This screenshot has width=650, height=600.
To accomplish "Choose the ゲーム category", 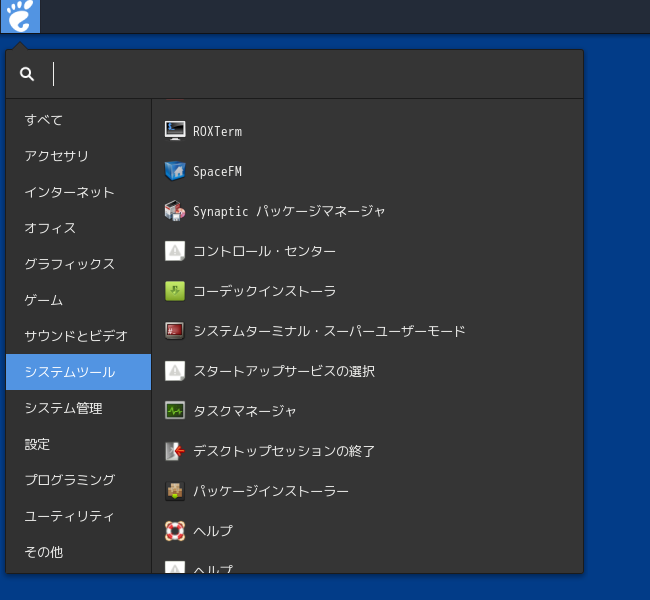I will [78, 300].
